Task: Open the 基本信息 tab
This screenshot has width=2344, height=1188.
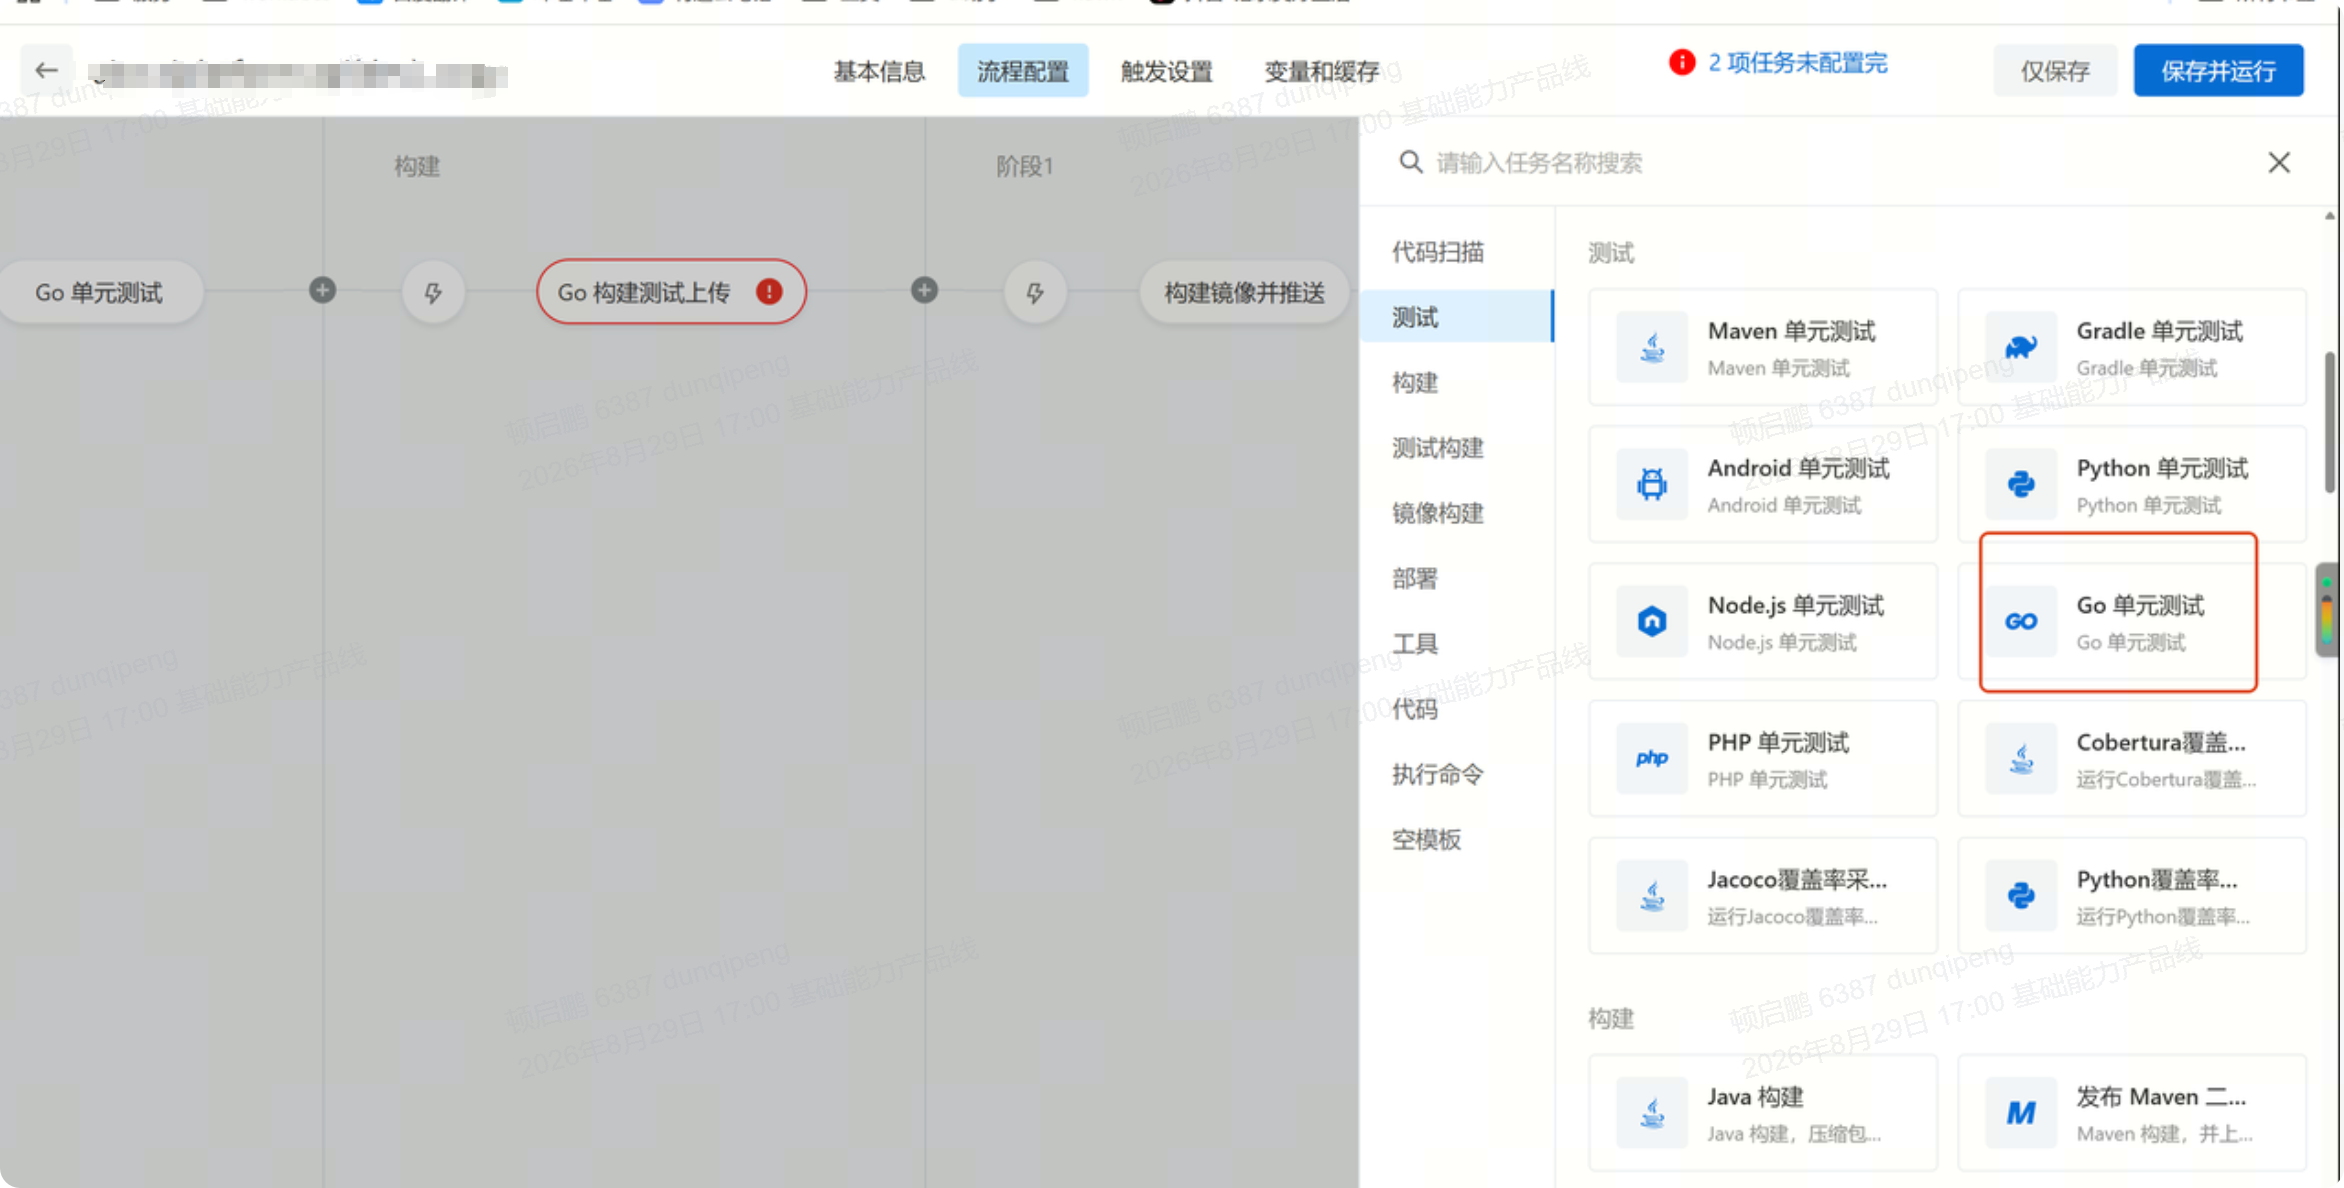Action: pyautogui.click(x=879, y=71)
